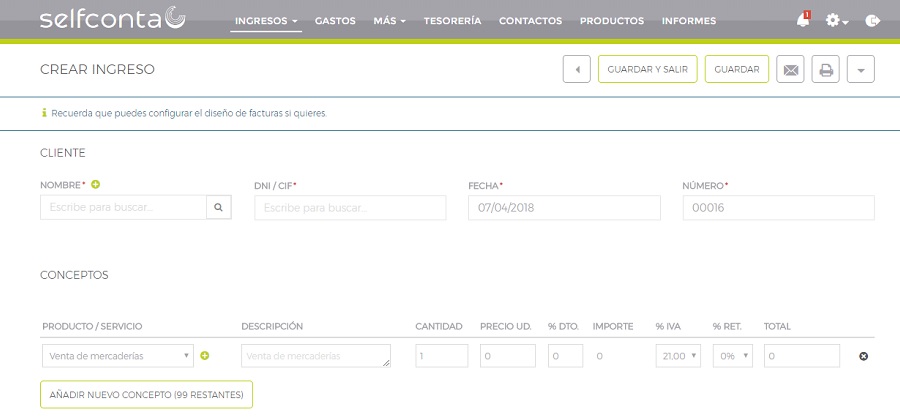Open the Ingresos menu

[266, 21]
